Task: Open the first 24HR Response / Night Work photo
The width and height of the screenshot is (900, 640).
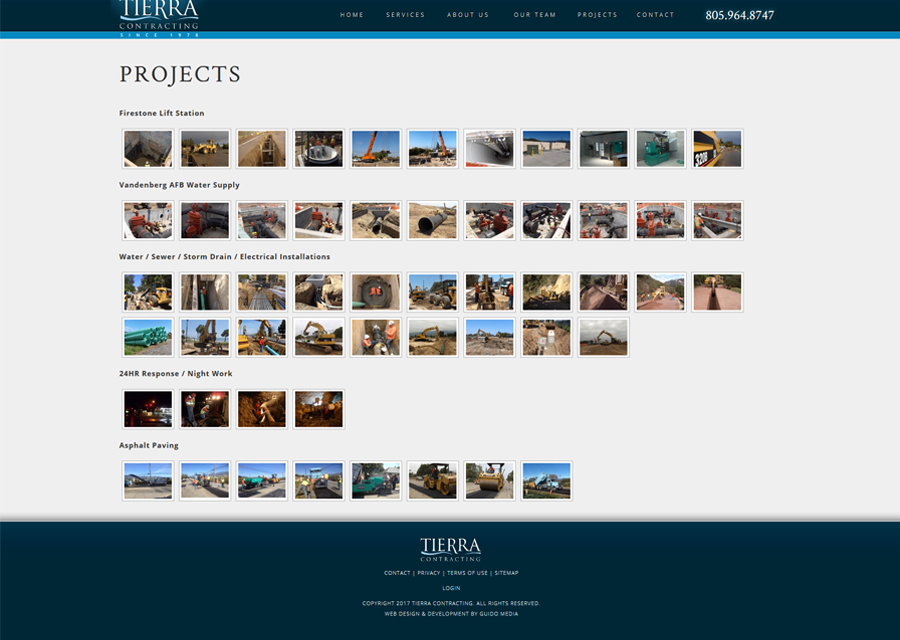Action: (147, 408)
